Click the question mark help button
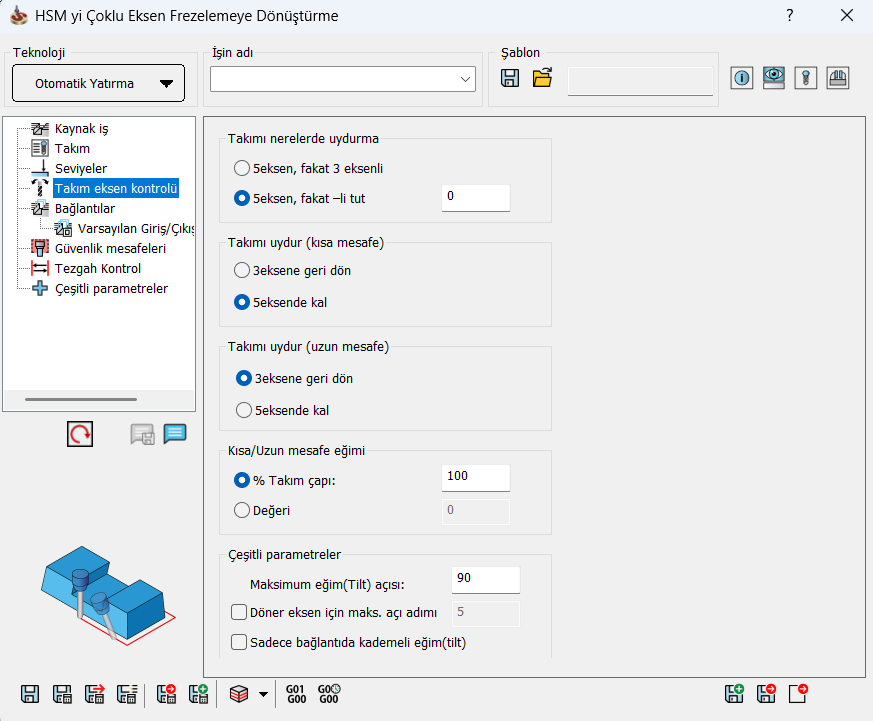Screen dimensions: 873x721 [x=790, y=16]
